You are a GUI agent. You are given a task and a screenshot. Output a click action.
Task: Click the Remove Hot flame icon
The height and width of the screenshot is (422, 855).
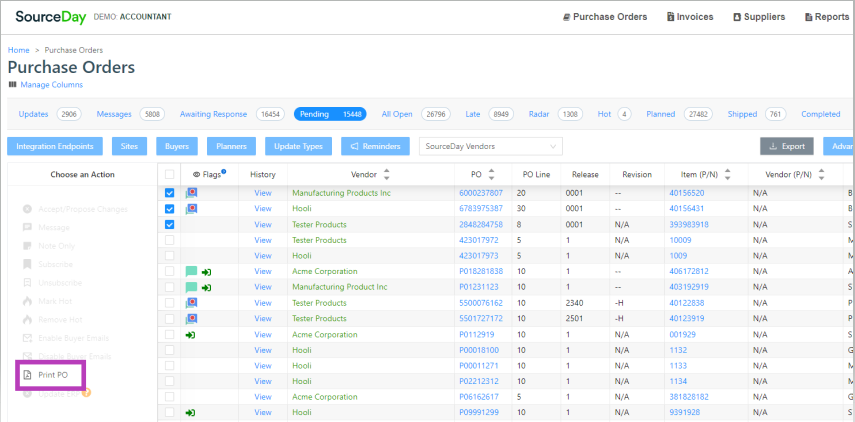[x=27, y=319]
